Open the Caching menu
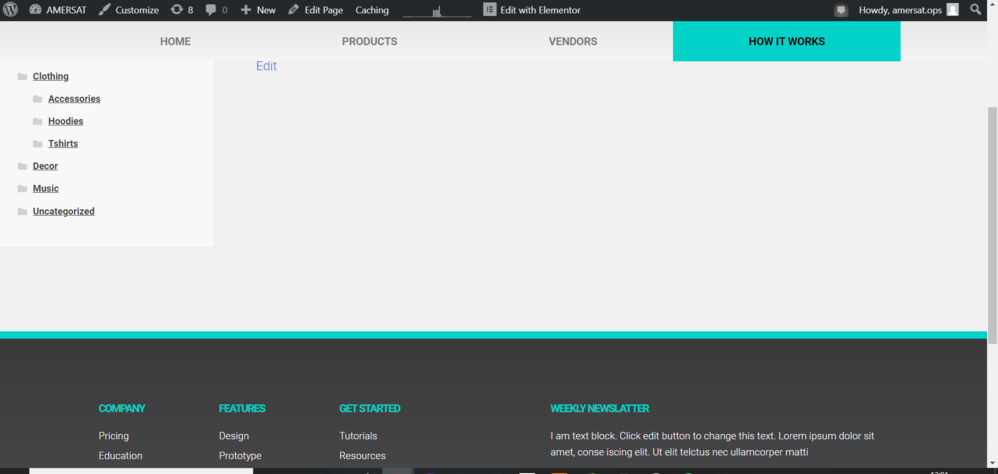This screenshot has height=474, width=998. (x=372, y=10)
